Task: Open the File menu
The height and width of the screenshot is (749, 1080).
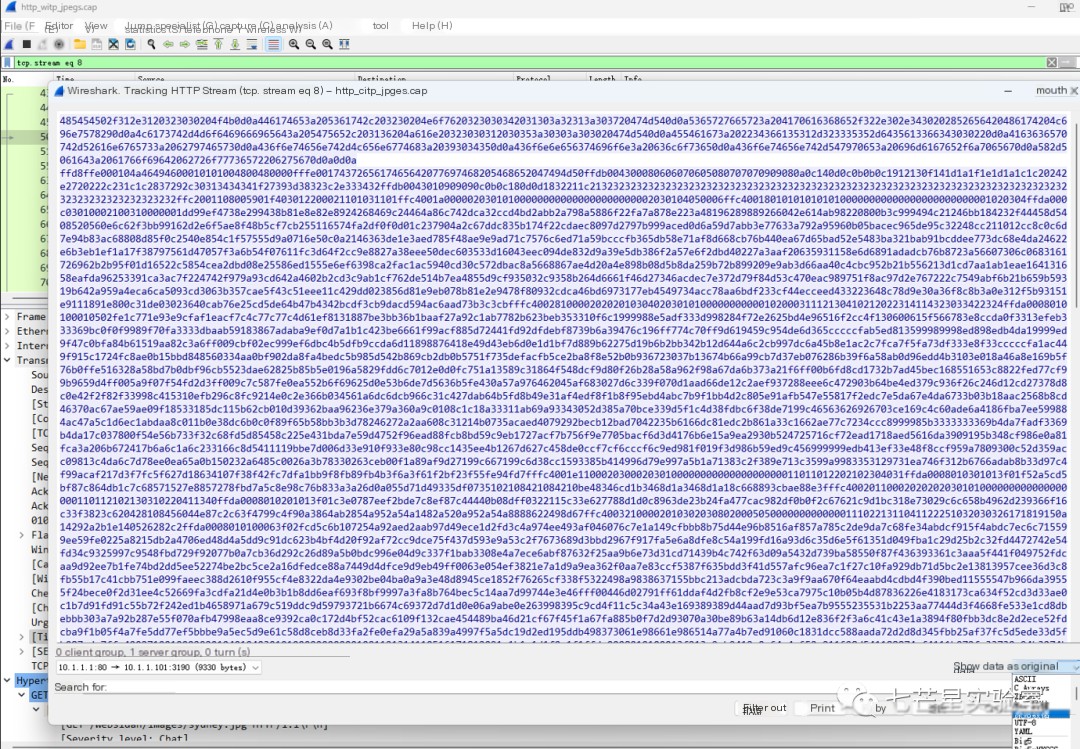Action: (19, 25)
